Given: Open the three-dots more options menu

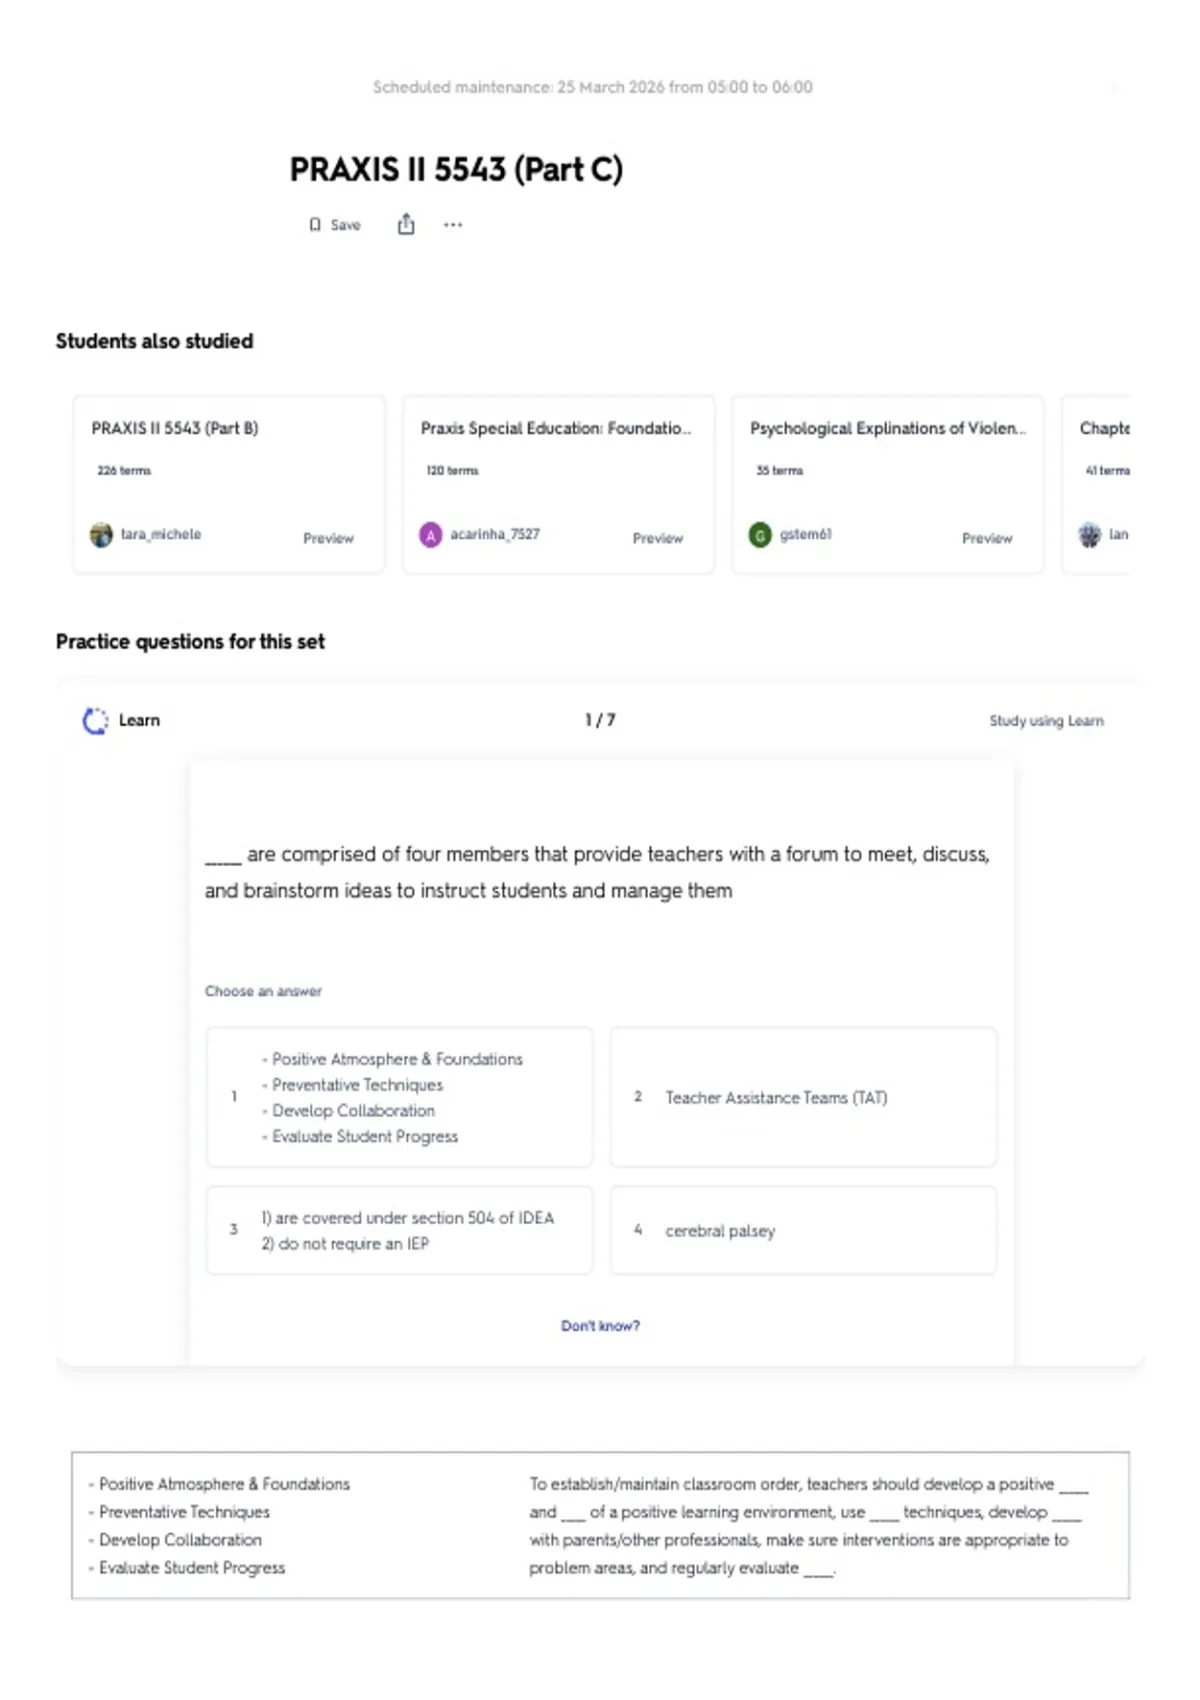Looking at the screenshot, I should coord(453,225).
